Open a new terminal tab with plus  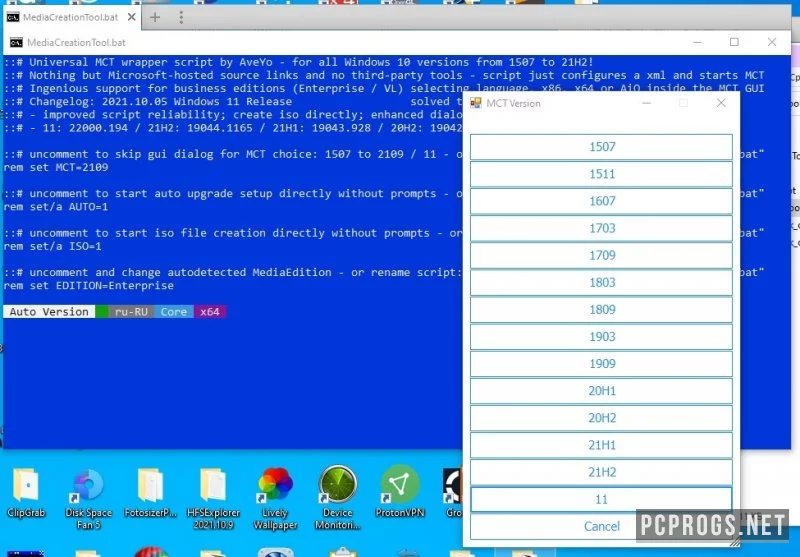[155, 17]
